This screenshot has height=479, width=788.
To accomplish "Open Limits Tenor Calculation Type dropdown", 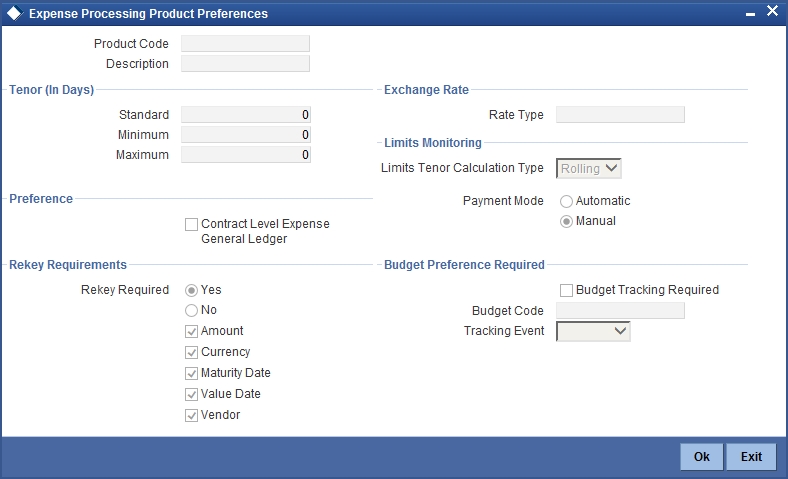I will [589, 169].
